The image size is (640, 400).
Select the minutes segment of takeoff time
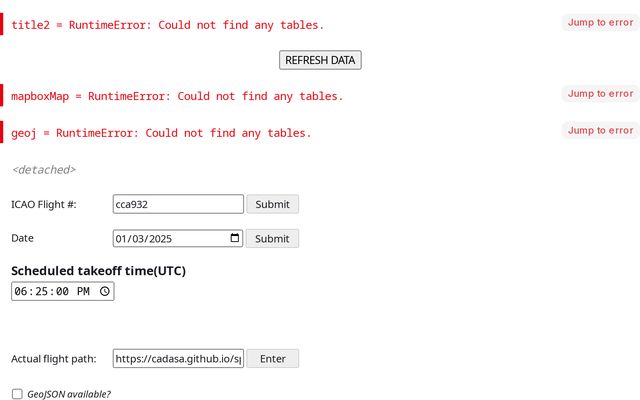pos(42,291)
